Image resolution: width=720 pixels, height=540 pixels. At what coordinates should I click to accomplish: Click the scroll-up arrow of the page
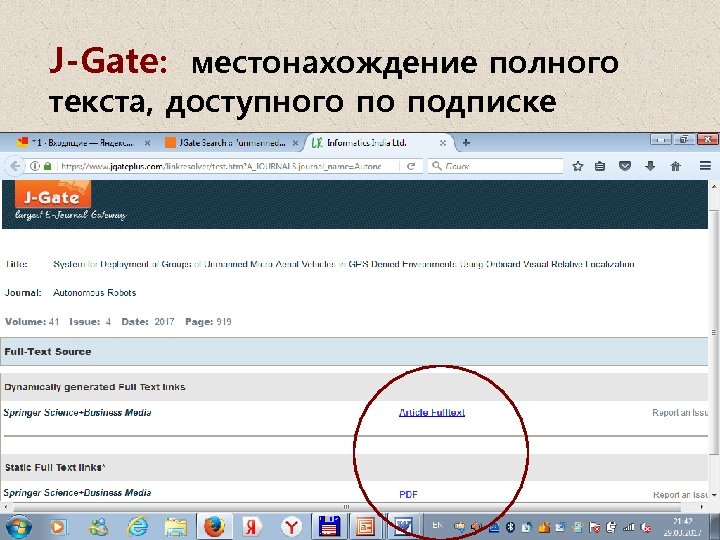[x=714, y=187]
